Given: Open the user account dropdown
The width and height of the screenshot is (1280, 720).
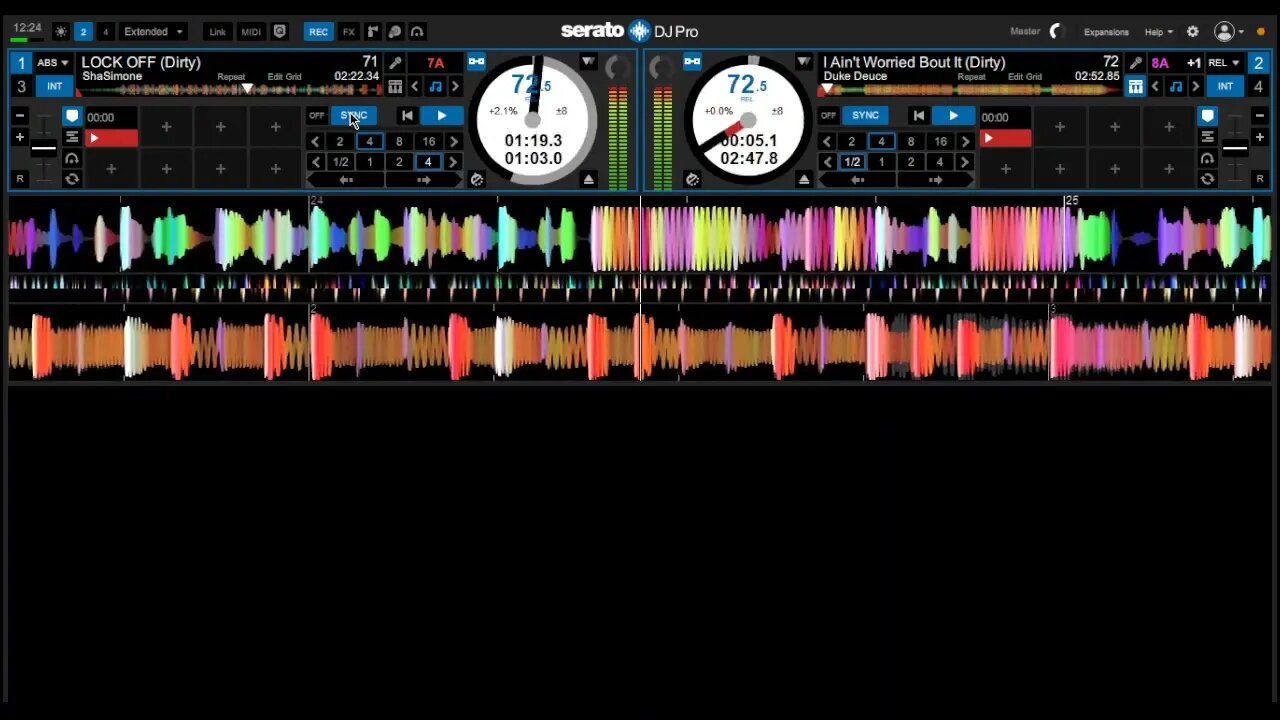Looking at the screenshot, I should (x=1230, y=32).
